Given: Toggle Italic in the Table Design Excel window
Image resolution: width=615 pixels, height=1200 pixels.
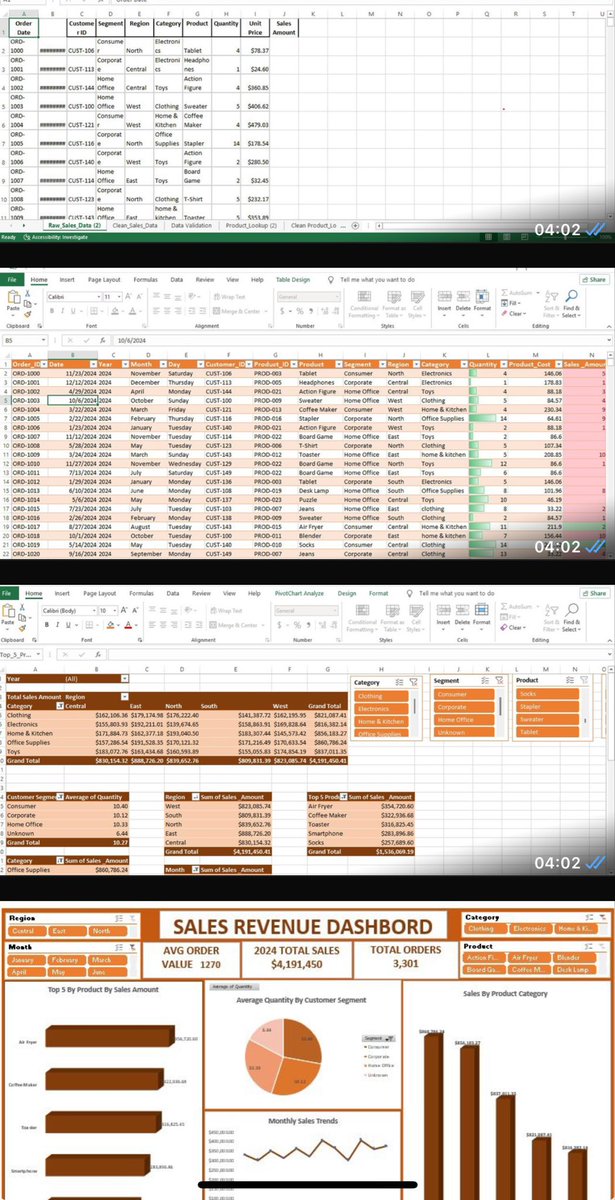Looking at the screenshot, I should point(62,311).
